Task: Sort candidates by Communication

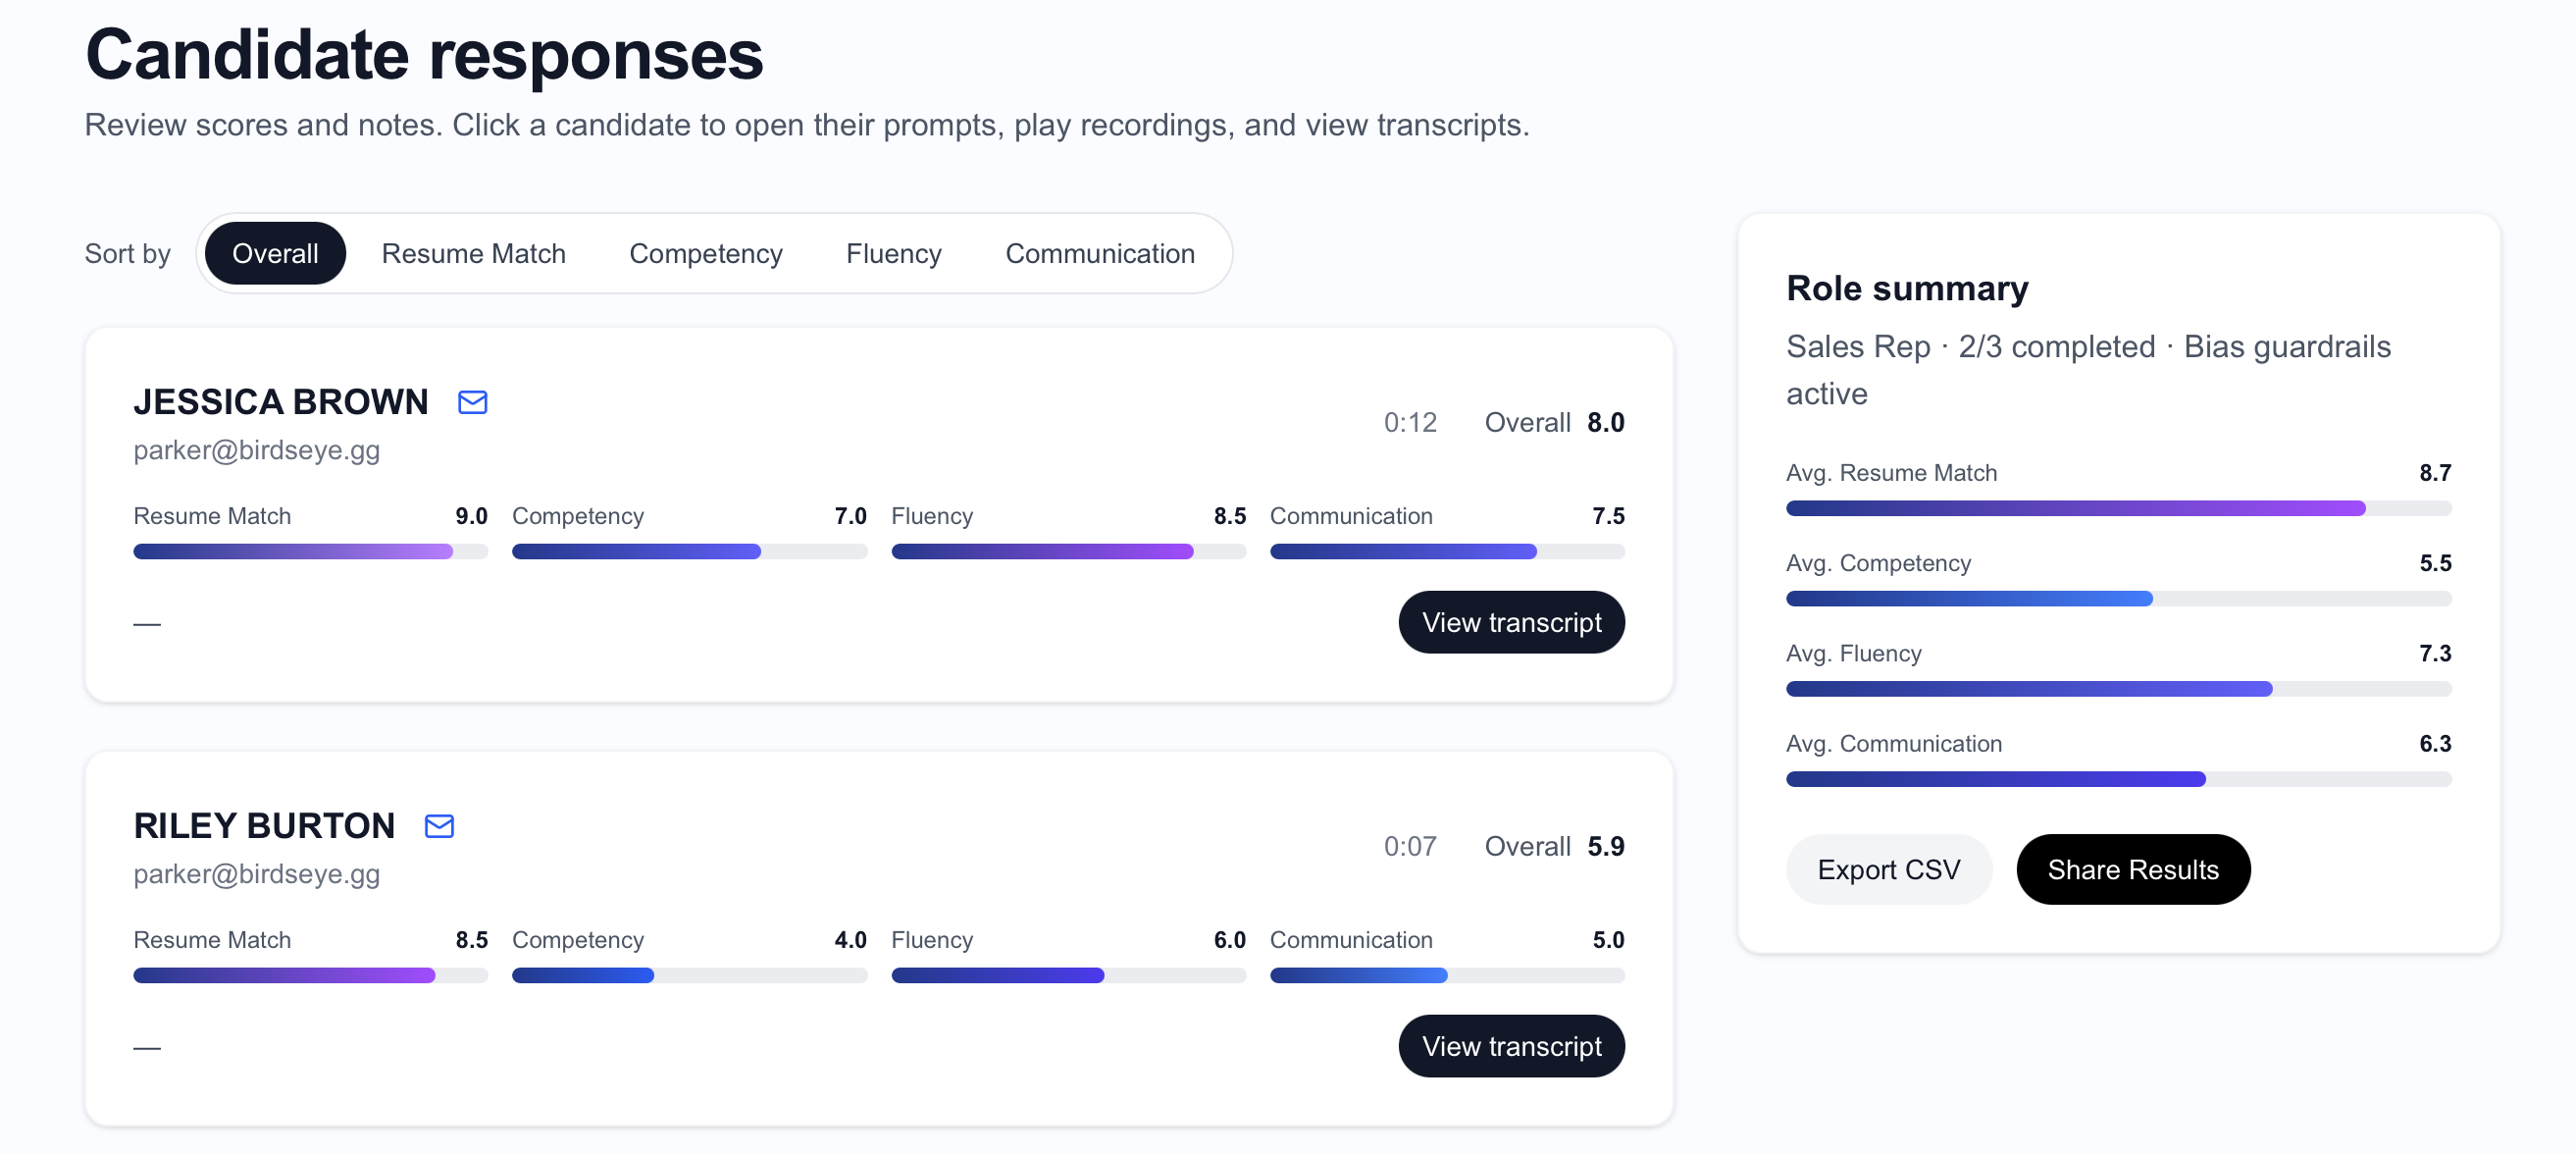Action: click(x=1099, y=254)
